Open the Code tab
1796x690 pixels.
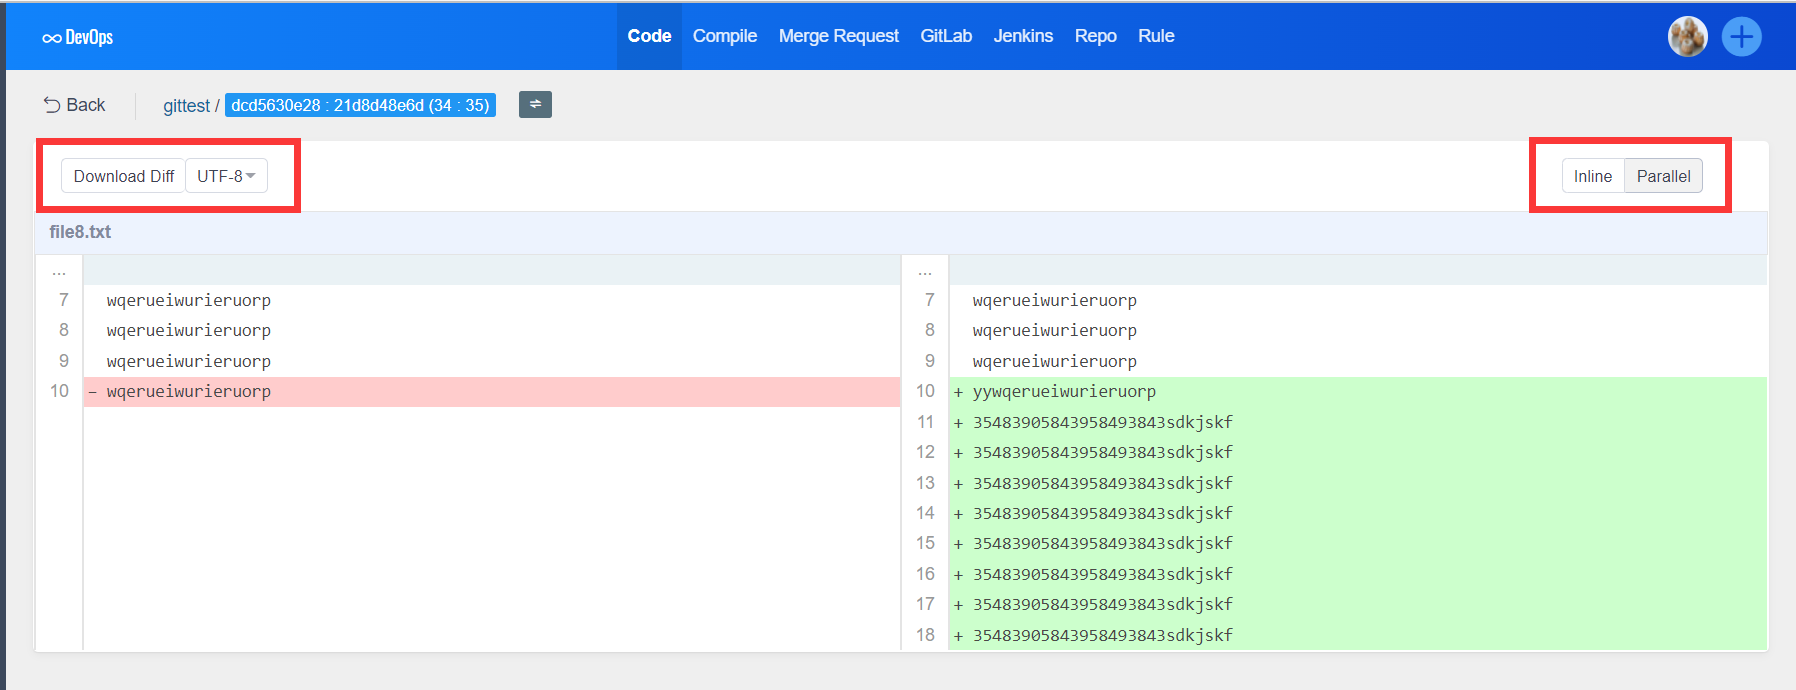(x=649, y=36)
